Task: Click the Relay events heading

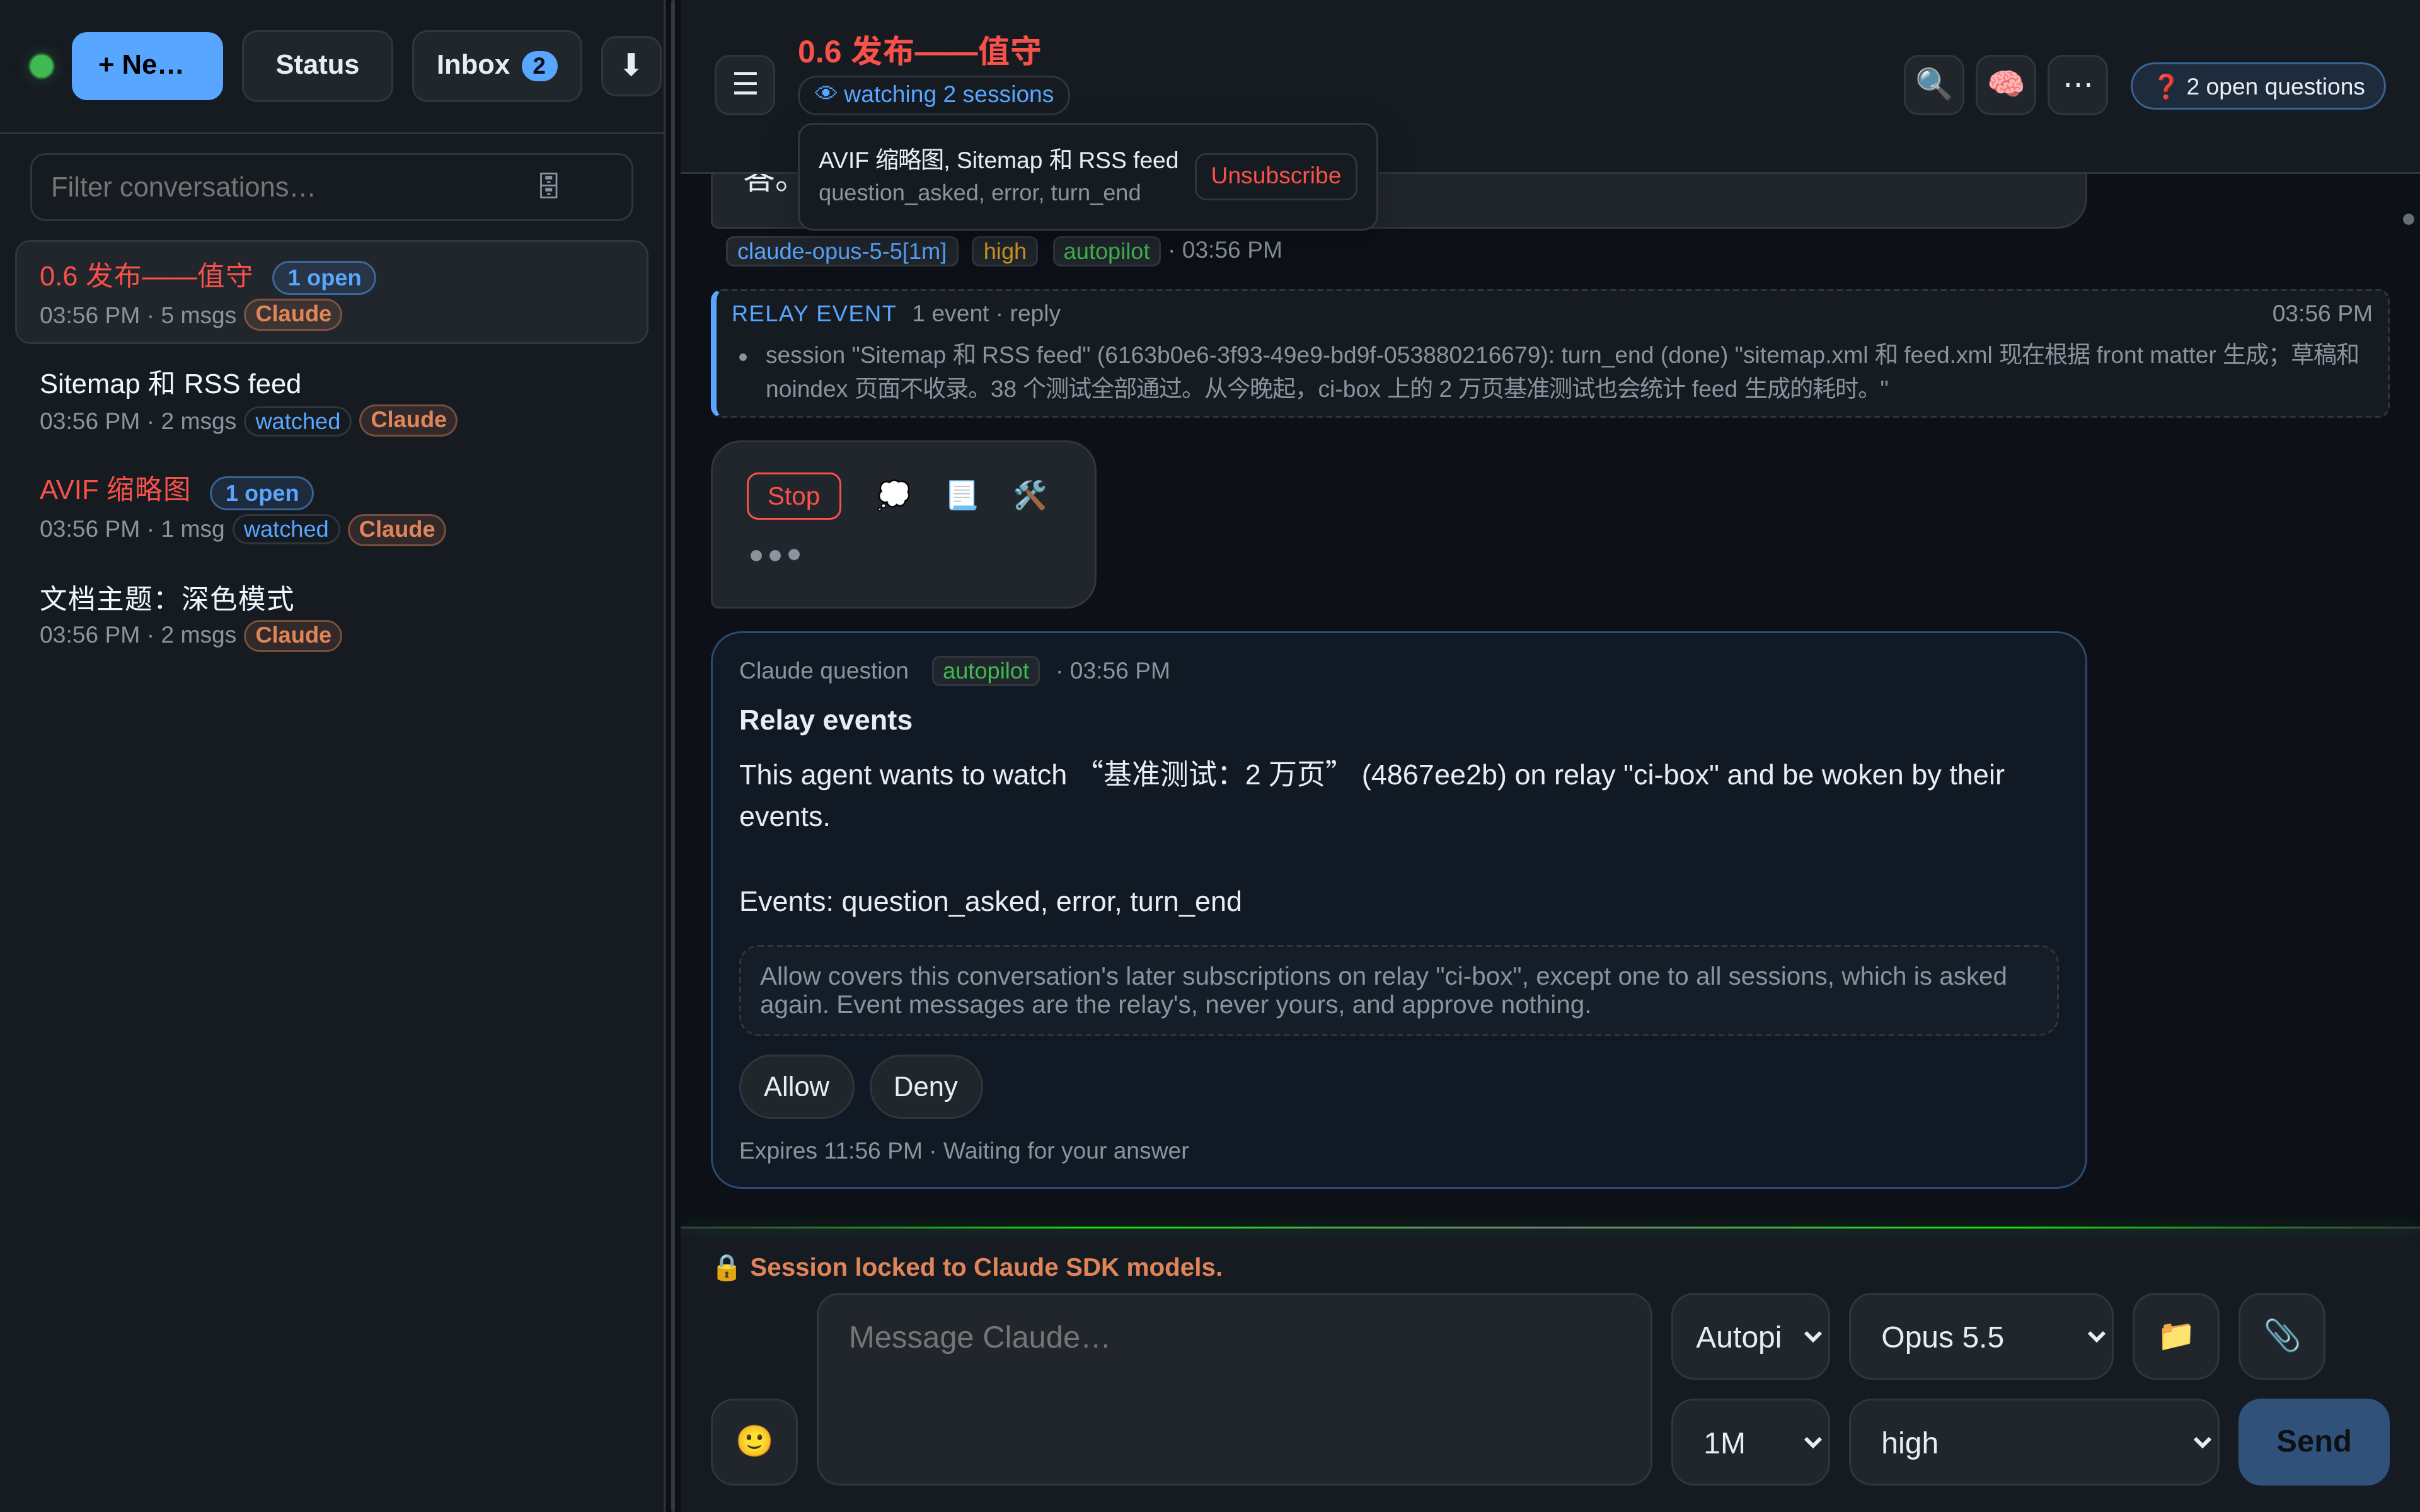Action: pyautogui.click(x=825, y=720)
